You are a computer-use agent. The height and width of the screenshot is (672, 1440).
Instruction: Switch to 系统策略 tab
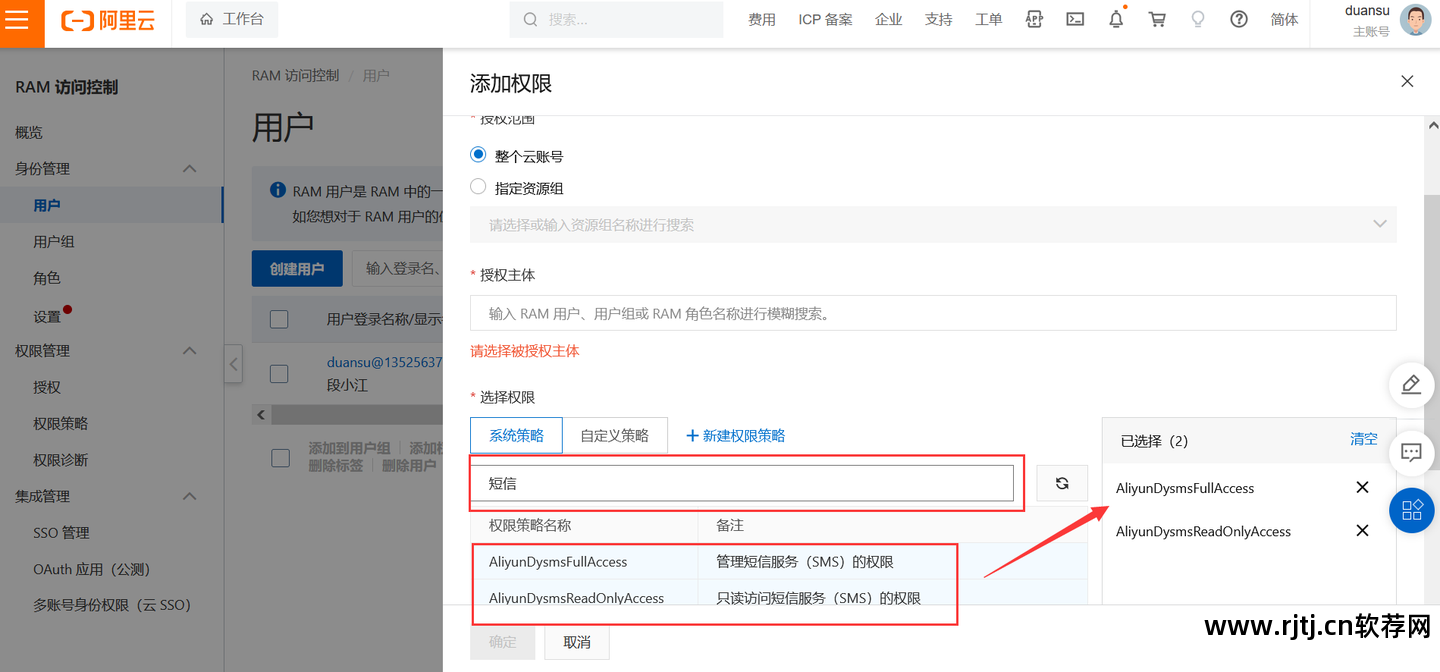[x=516, y=435]
